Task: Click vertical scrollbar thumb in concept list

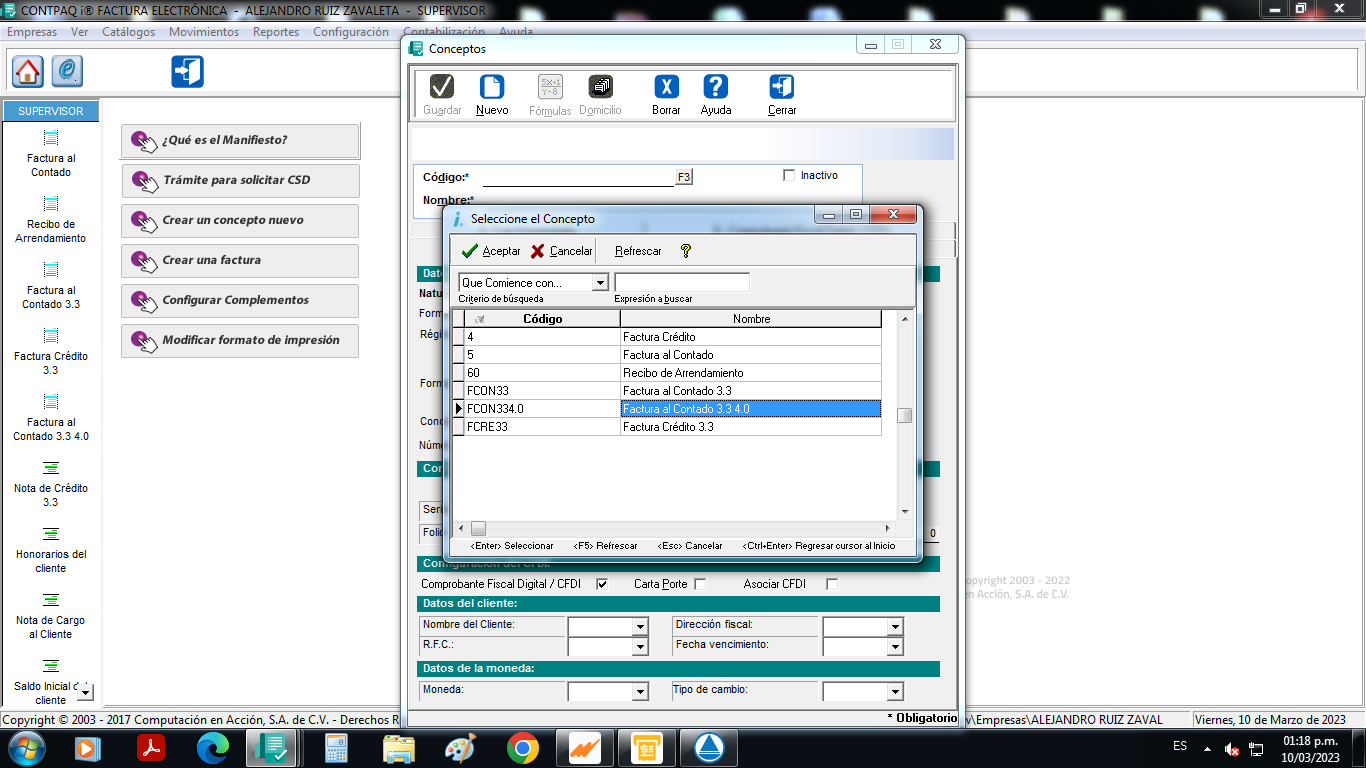Action: (904, 416)
